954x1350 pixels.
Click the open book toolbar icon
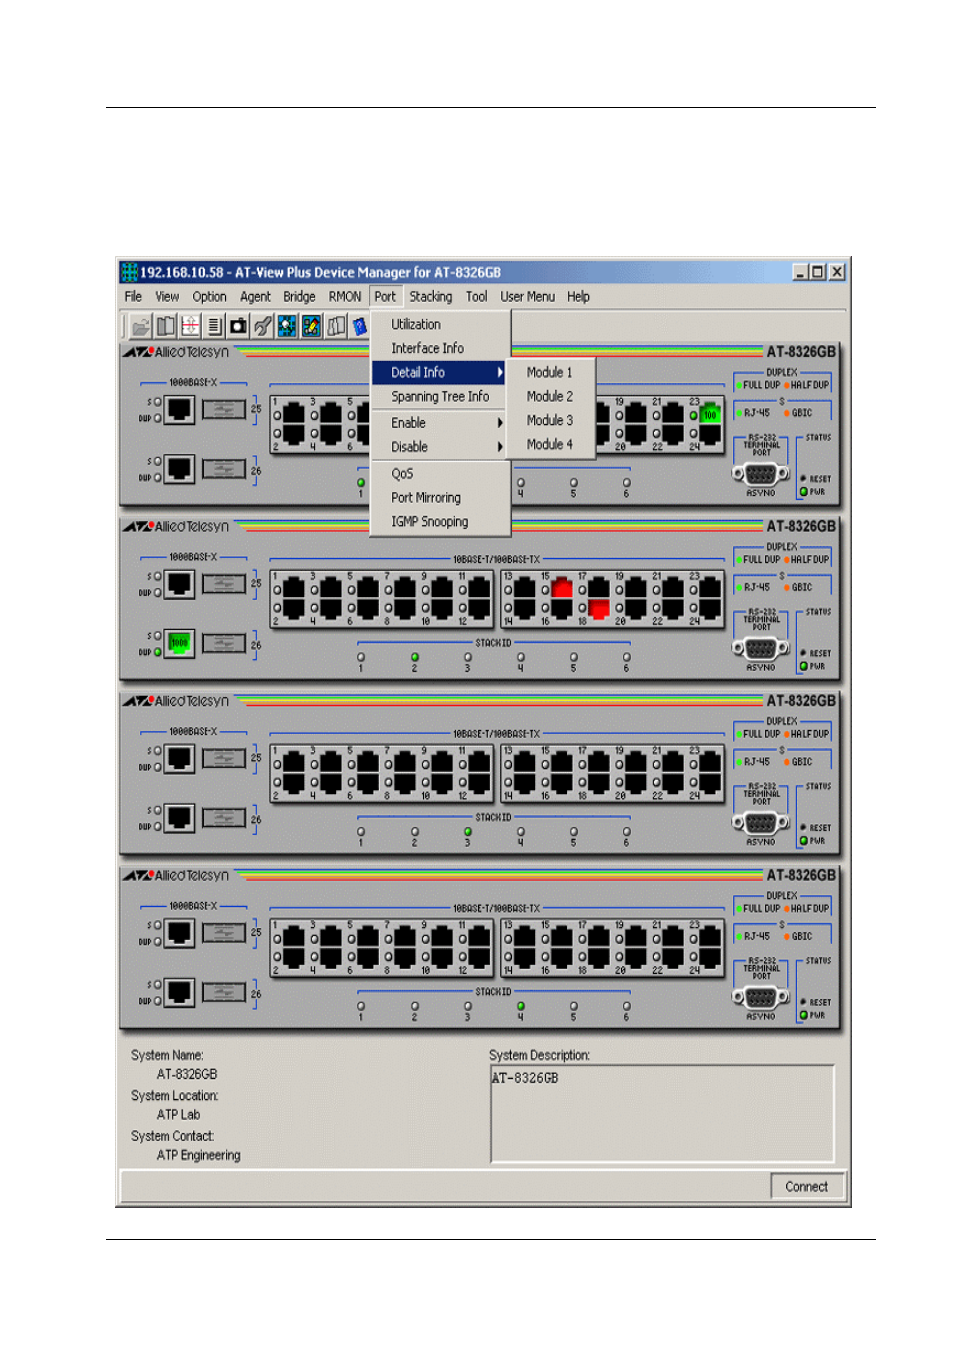coord(166,326)
